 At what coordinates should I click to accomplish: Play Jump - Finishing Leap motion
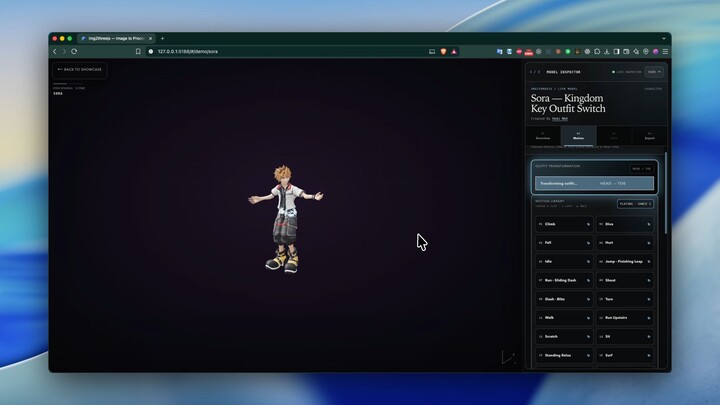click(624, 261)
